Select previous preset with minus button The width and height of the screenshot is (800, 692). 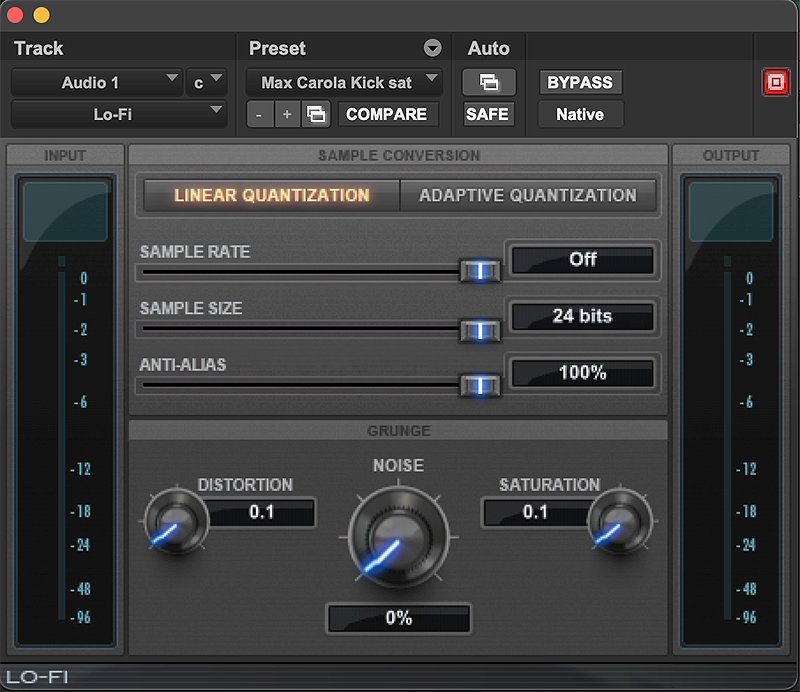click(x=260, y=114)
